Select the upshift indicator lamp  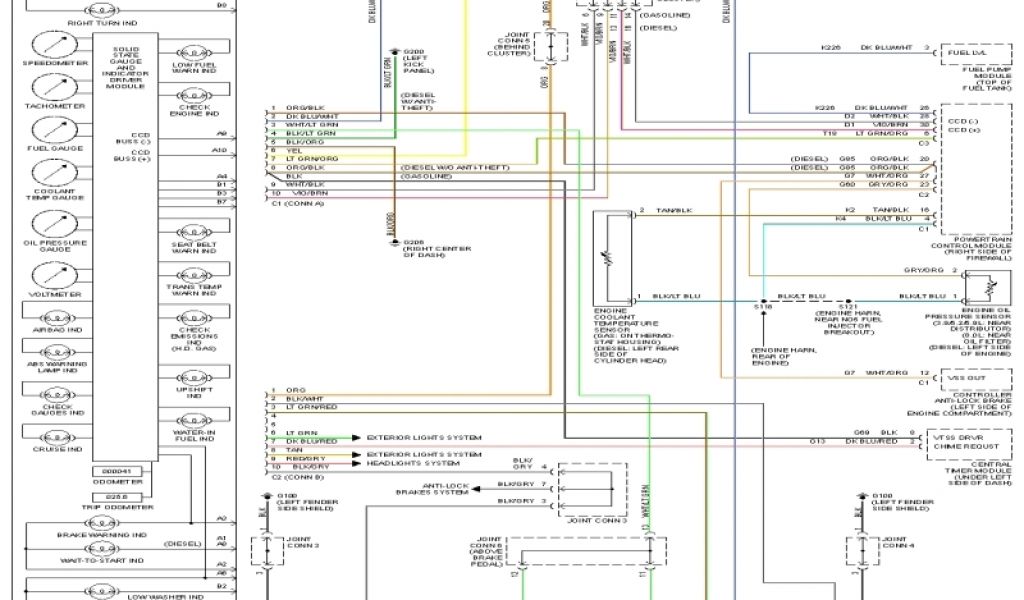click(193, 377)
